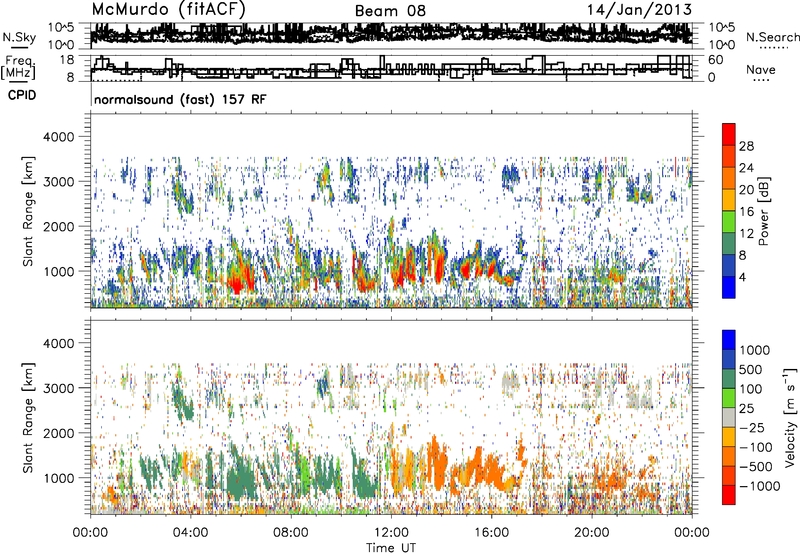Click the 60 tick right of frequency panel
The image size is (800, 554).
click(x=715, y=60)
